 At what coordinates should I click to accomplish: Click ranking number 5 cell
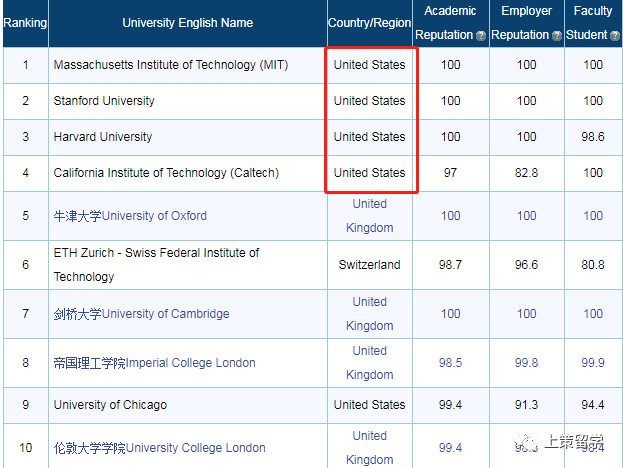tap(26, 216)
